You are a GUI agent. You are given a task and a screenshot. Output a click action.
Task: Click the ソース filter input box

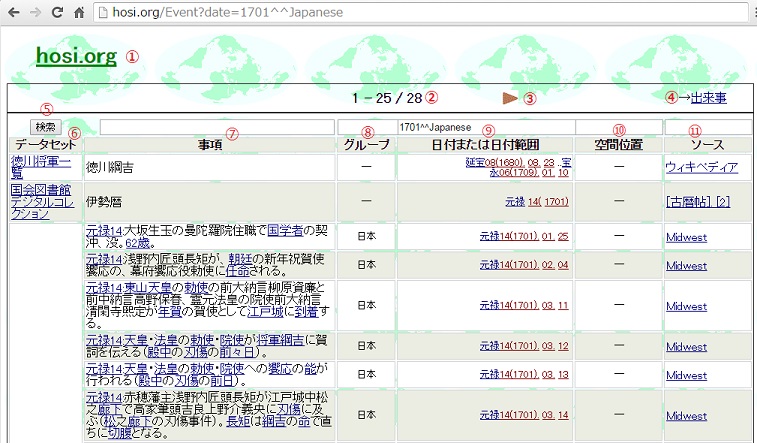tap(707, 127)
